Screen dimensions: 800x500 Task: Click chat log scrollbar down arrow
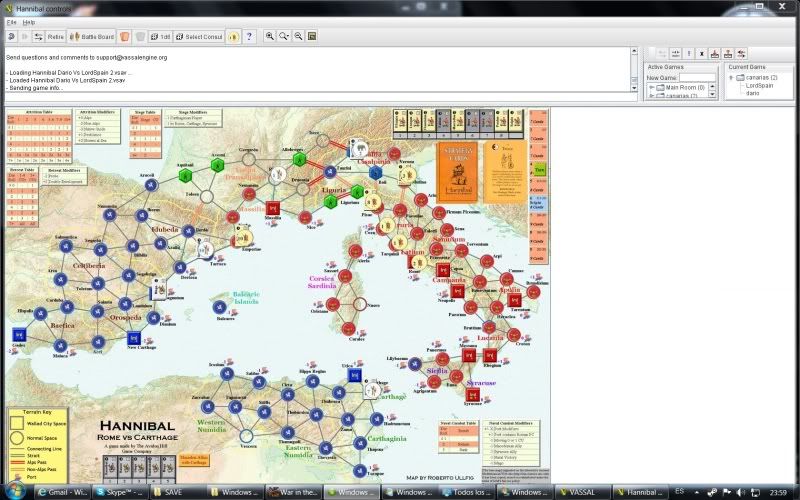click(x=634, y=88)
